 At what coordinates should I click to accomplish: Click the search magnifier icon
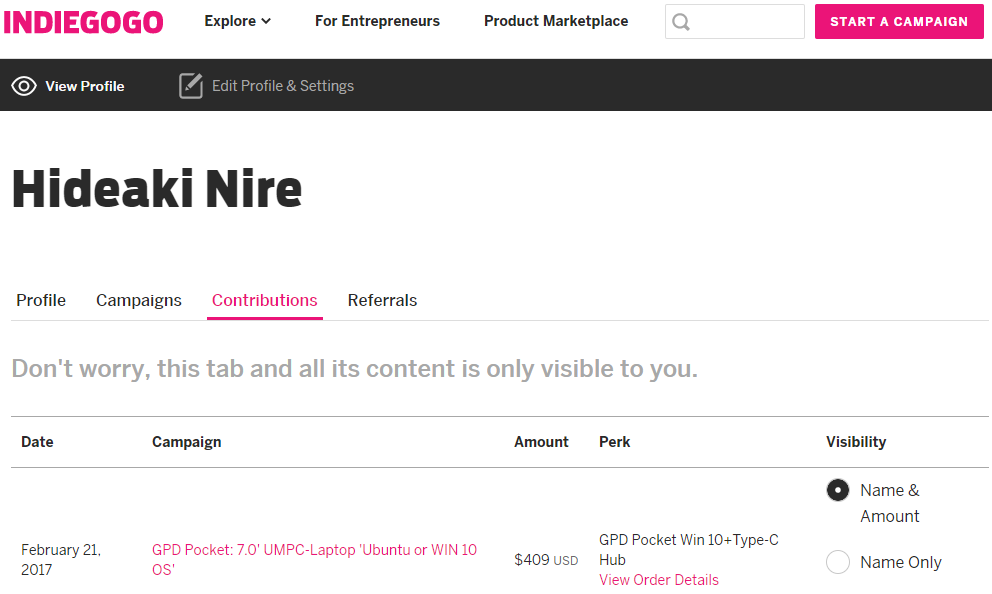(681, 22)
